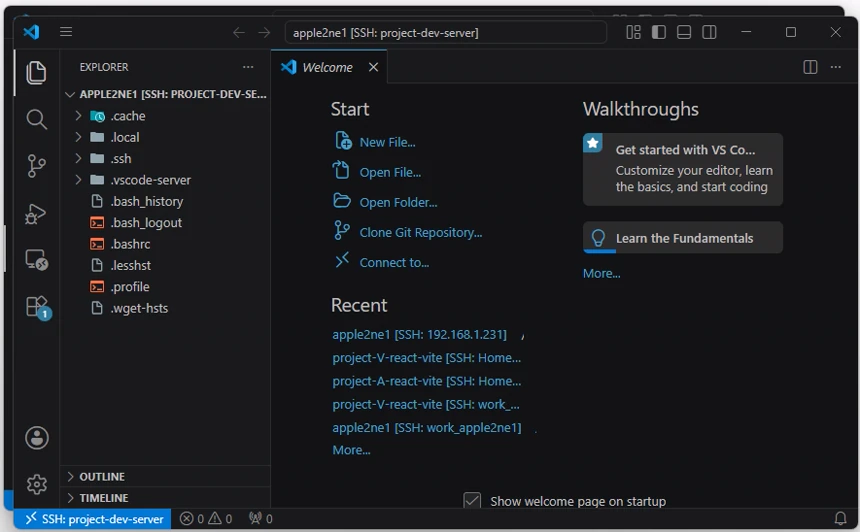This screenshot has height=532, width=860.
Task: Expand the .ssh folder
Action: [x=166, y=159]
